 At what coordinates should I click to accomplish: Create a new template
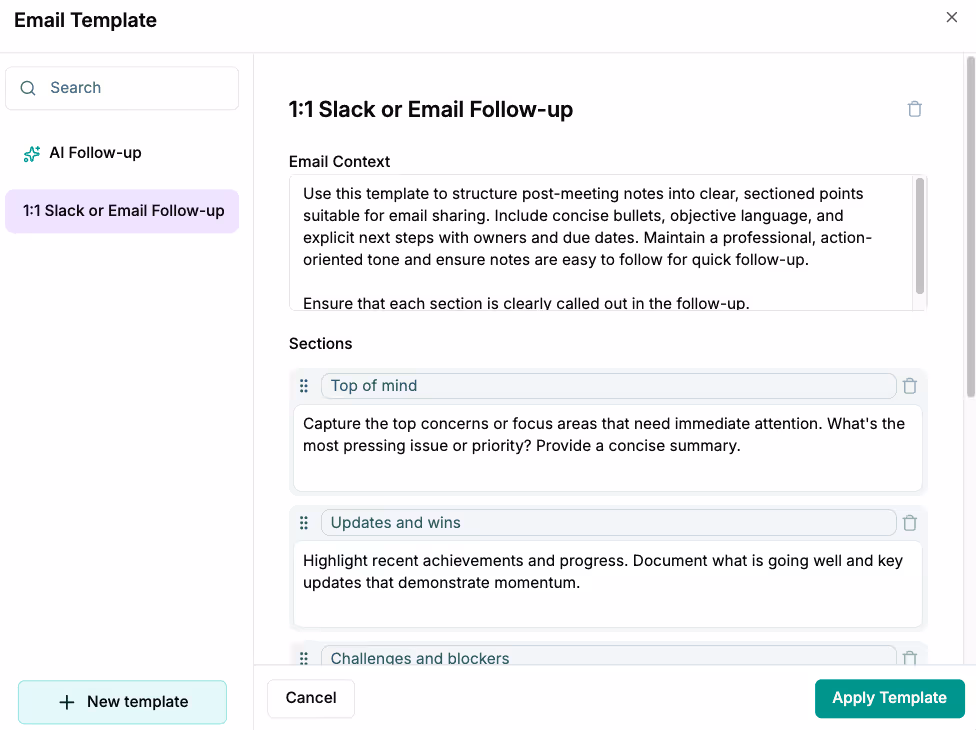point(122,702)
